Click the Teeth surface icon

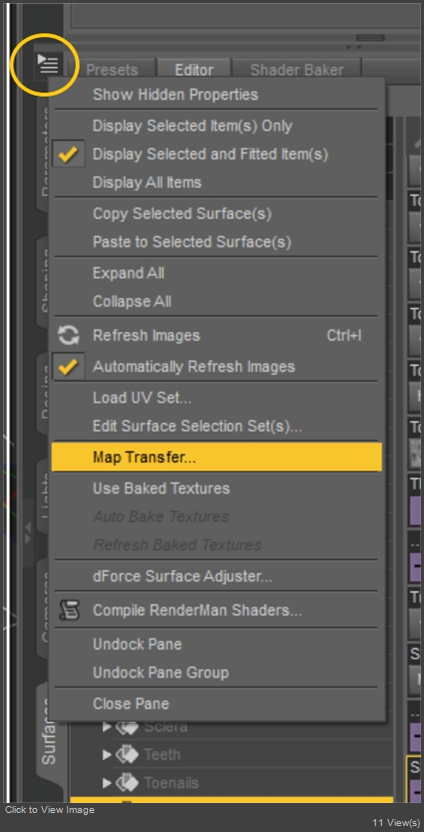pos(126,755)
